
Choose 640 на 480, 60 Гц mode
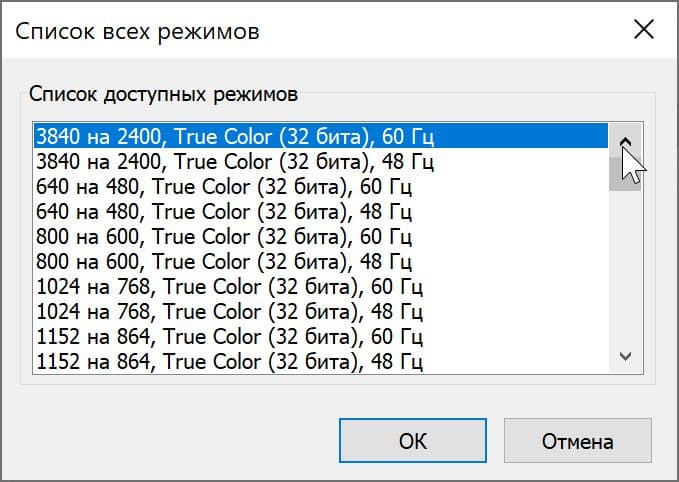coord(224,186)
